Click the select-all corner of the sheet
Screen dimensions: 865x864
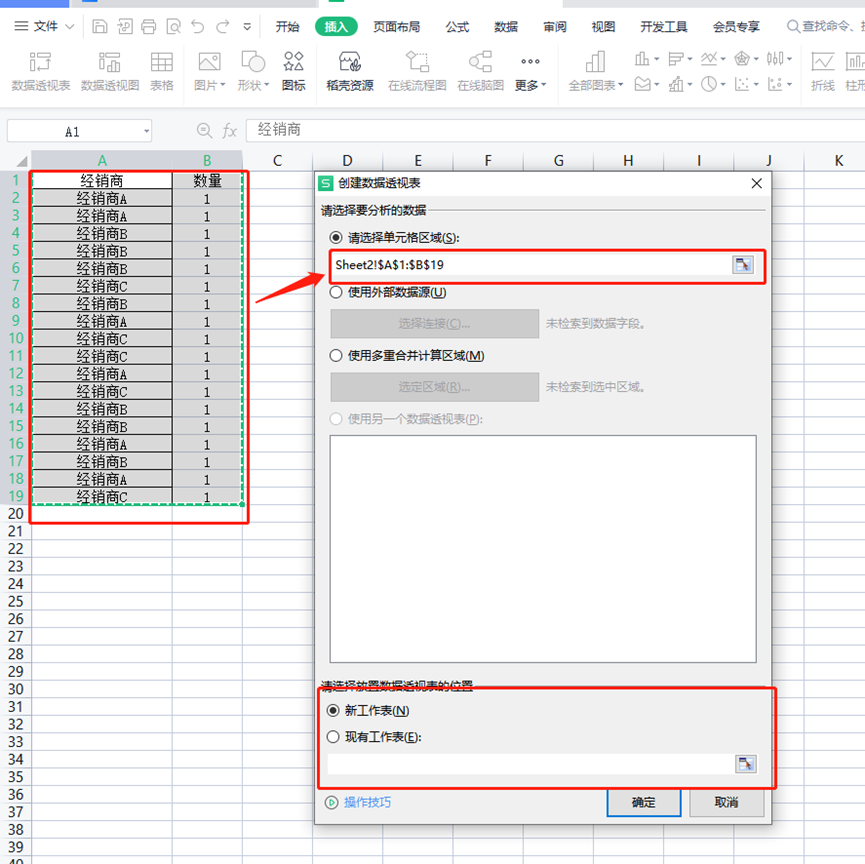tap(21, 161)
